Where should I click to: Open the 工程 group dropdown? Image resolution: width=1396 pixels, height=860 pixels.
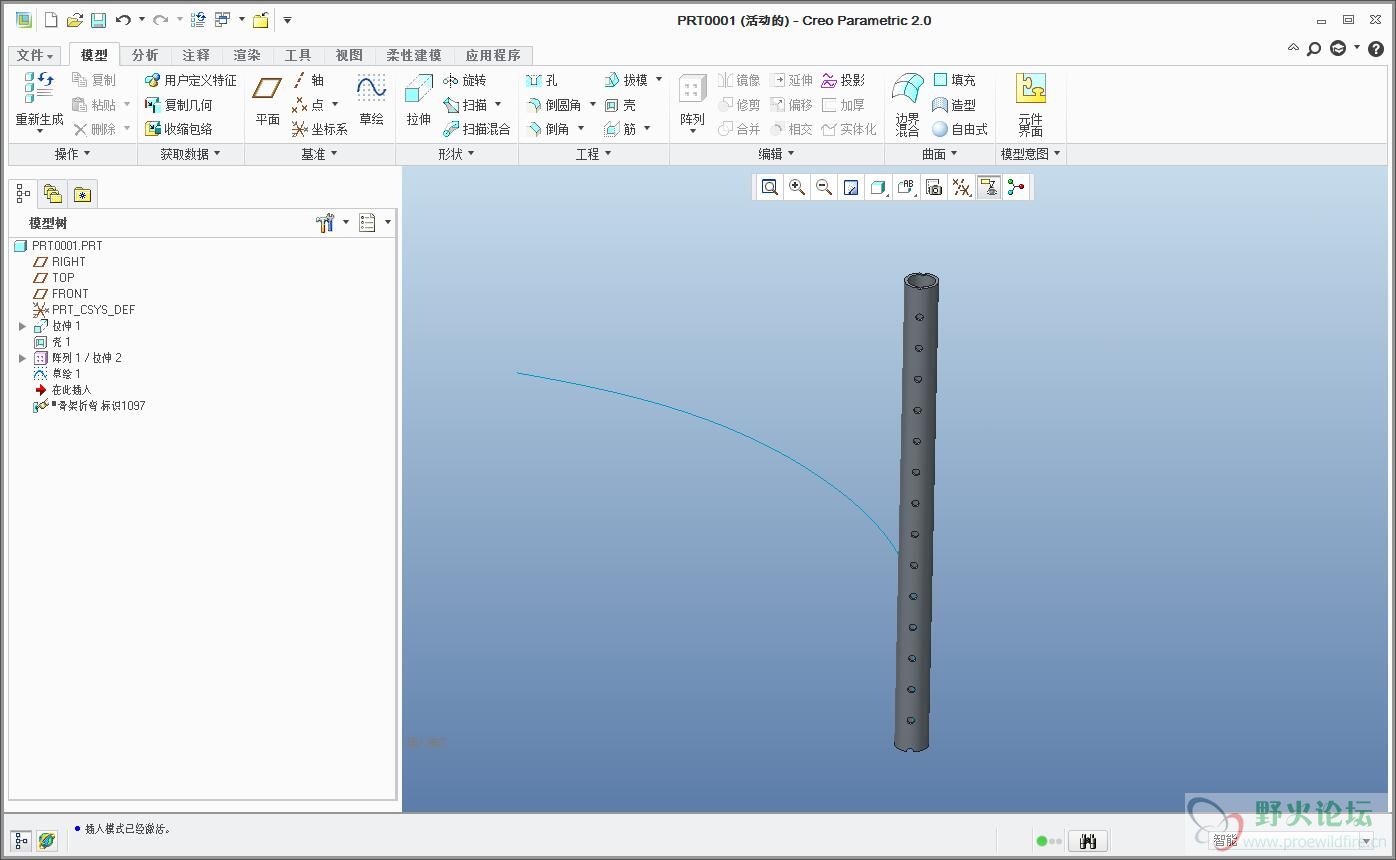[594, 154]
